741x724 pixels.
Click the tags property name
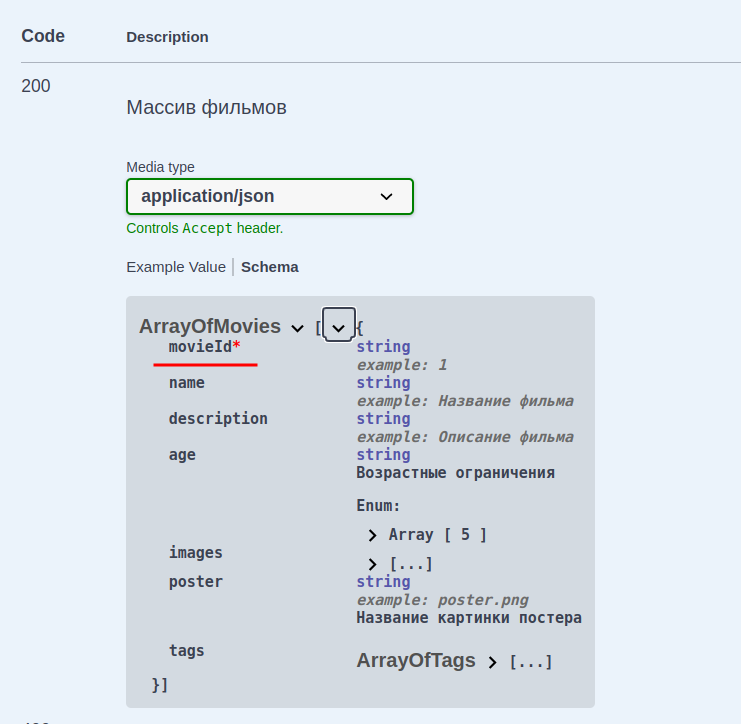pyautogui.click(x=186, y=651)
